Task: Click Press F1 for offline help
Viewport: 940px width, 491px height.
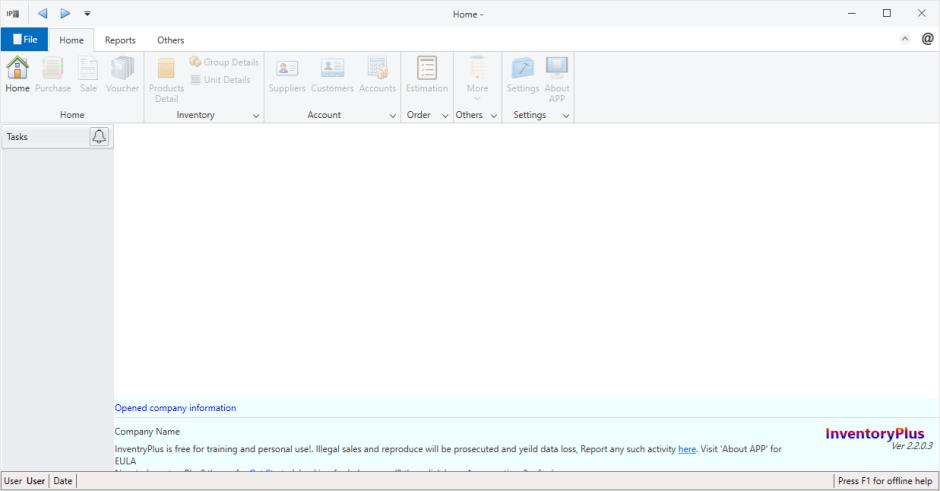Action: point(885,481)
